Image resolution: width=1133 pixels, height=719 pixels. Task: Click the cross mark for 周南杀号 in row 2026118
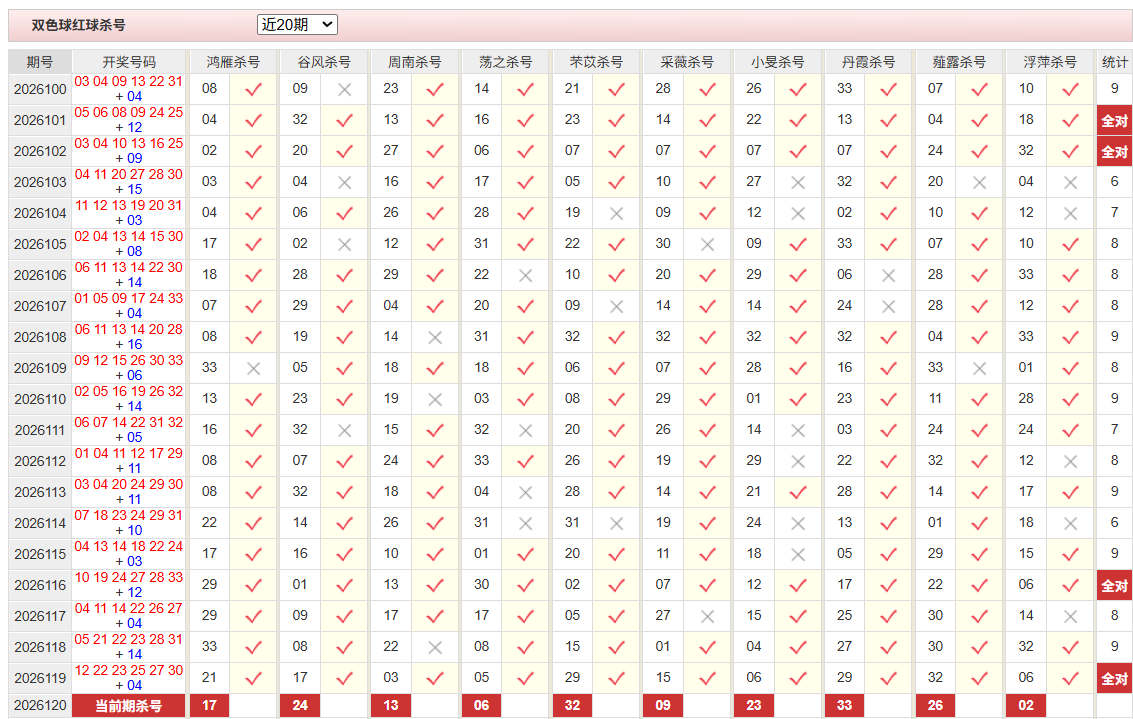coord(435,647)
